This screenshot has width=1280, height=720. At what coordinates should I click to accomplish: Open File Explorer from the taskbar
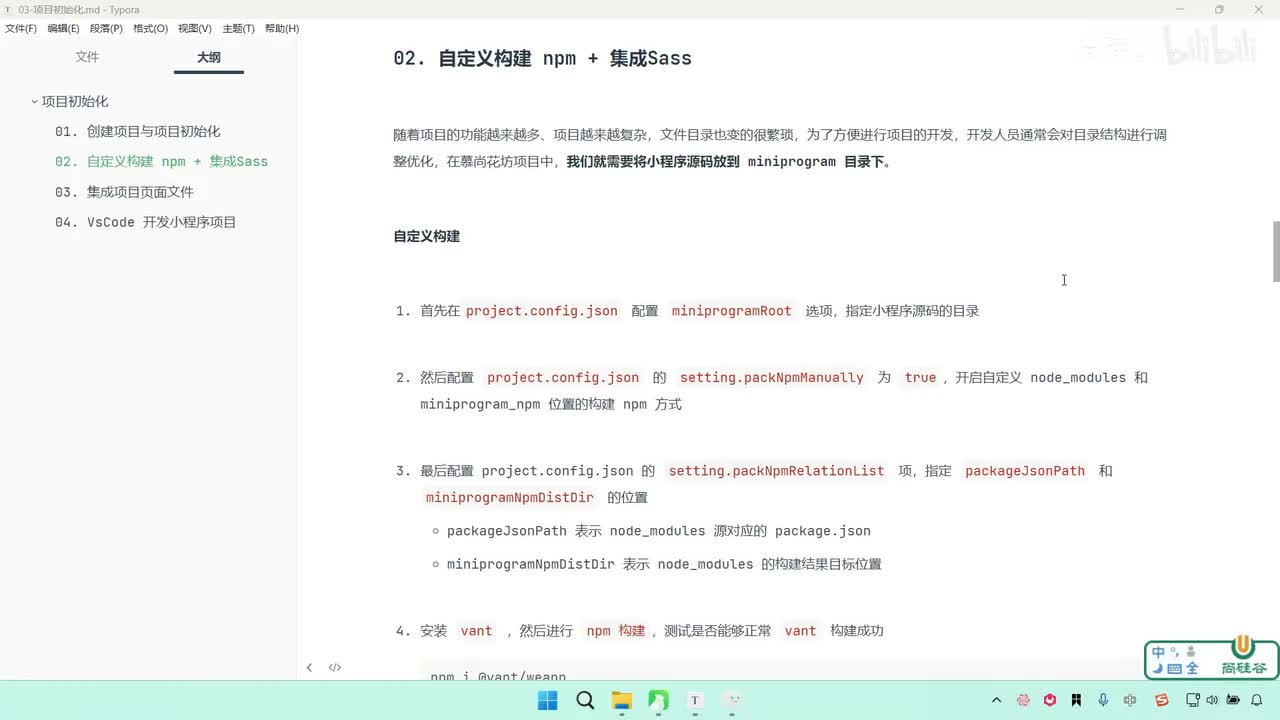coord(621,700)
